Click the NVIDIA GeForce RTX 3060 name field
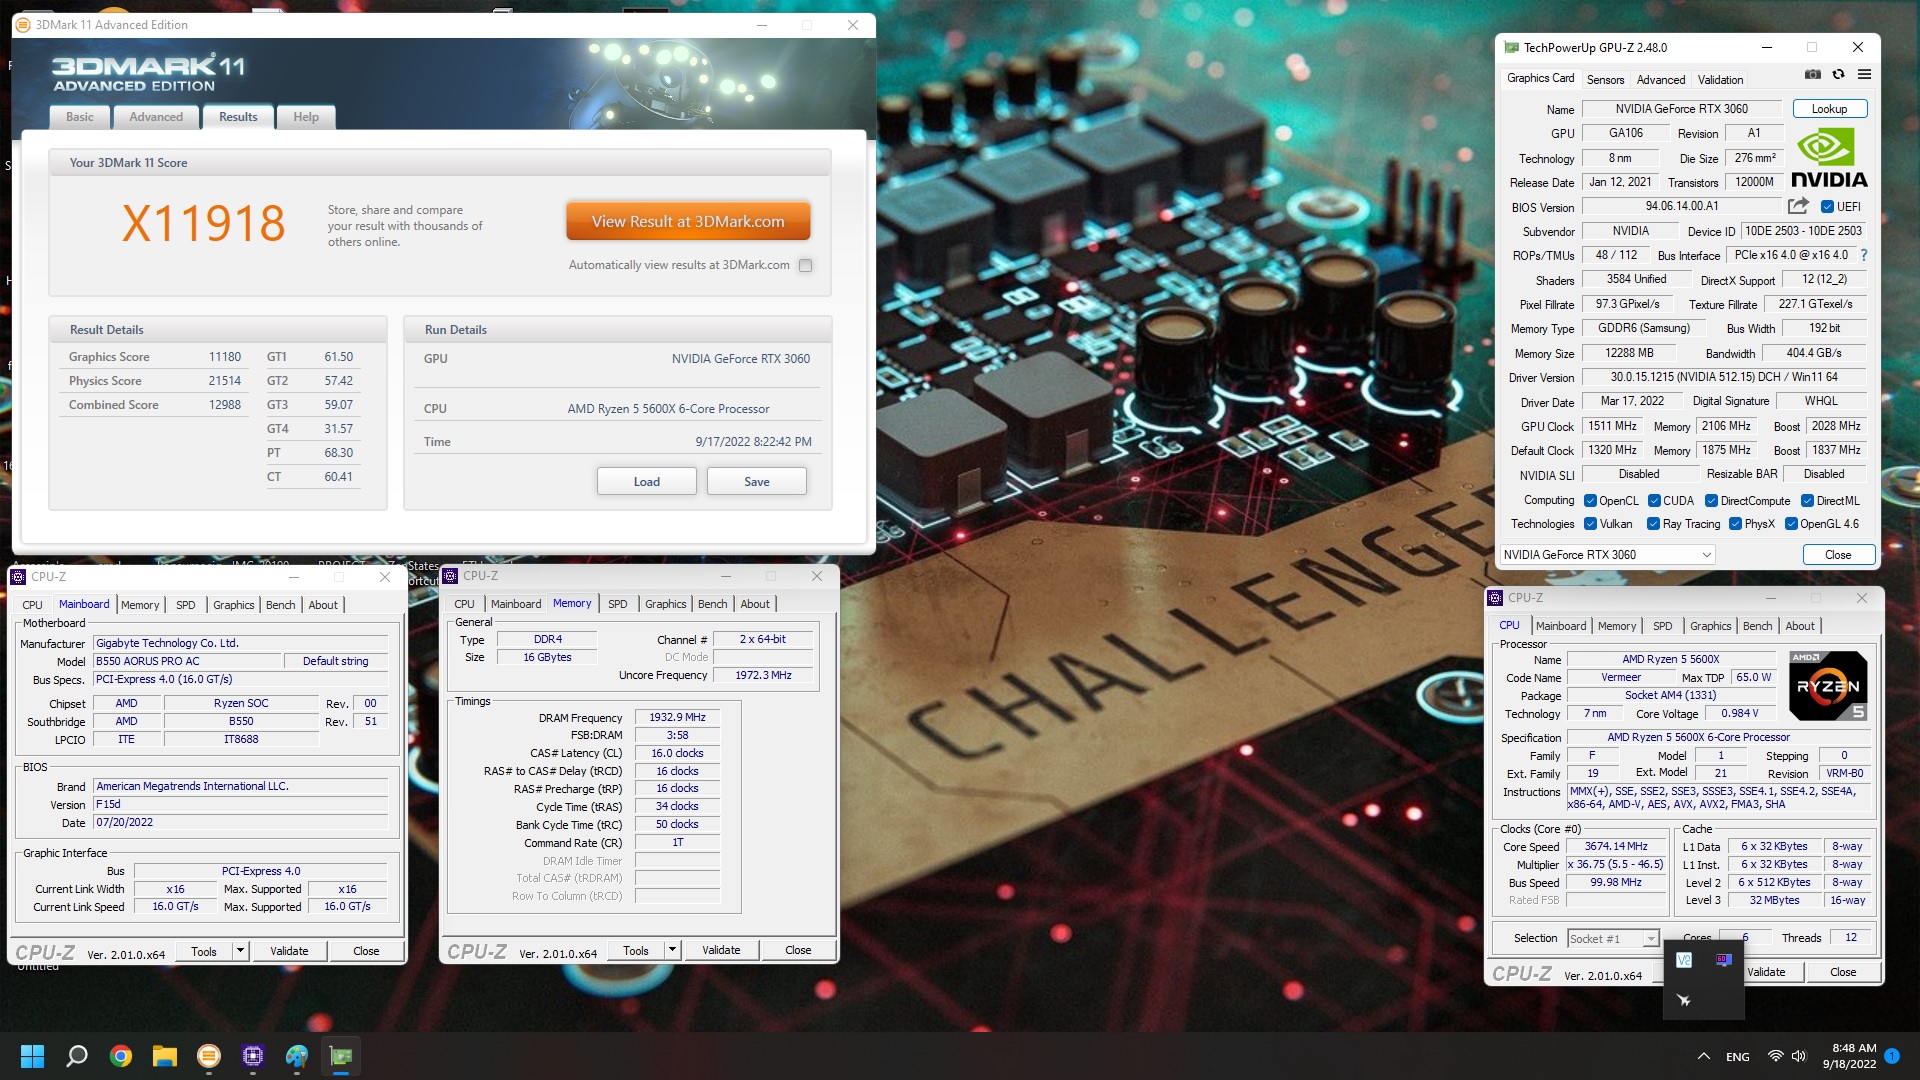The width and height of the screenshot is (1920, 1080). coord(1682,109)
